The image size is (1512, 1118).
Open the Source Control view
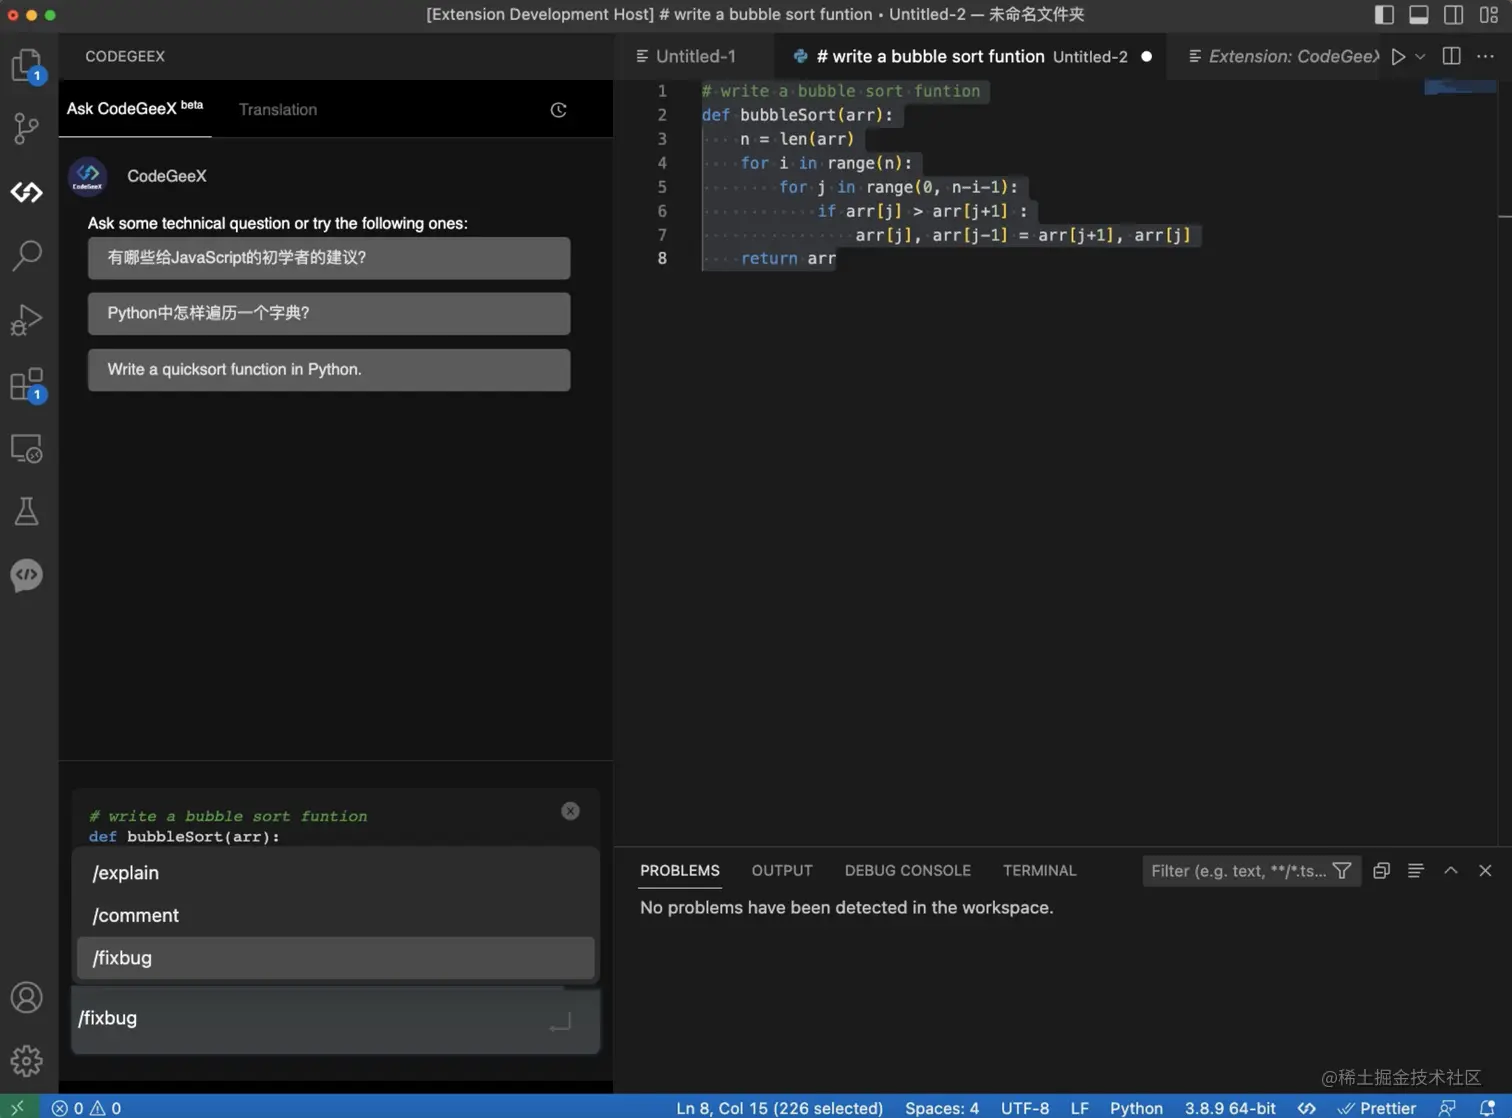pos(27,128)
